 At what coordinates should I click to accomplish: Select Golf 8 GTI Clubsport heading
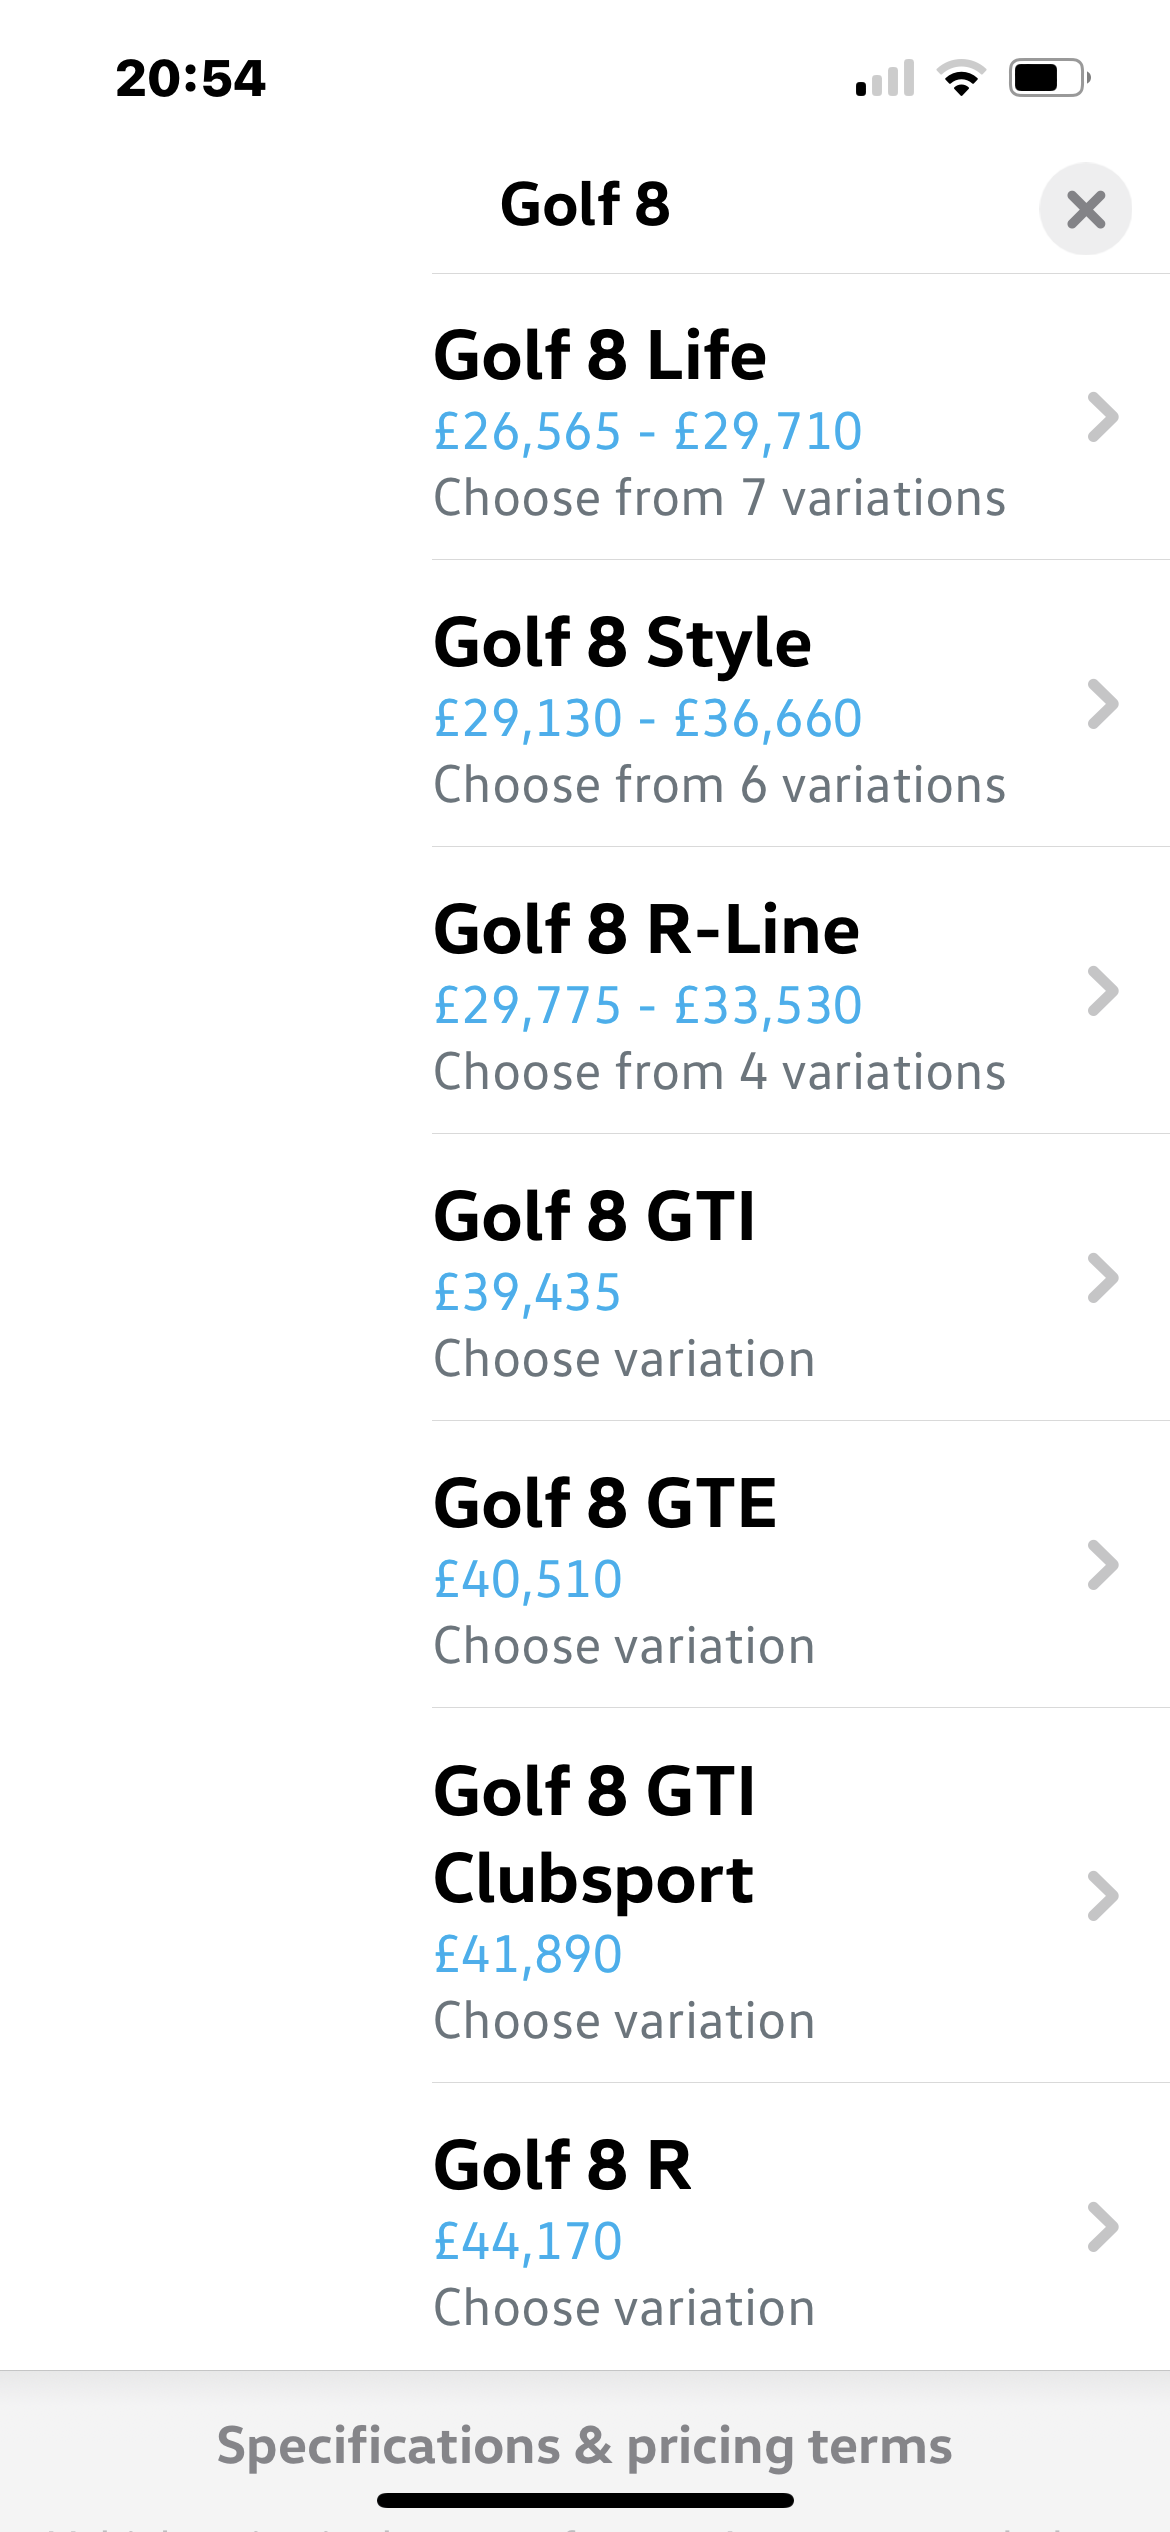pyautogui.click(x=594, y=1834)
